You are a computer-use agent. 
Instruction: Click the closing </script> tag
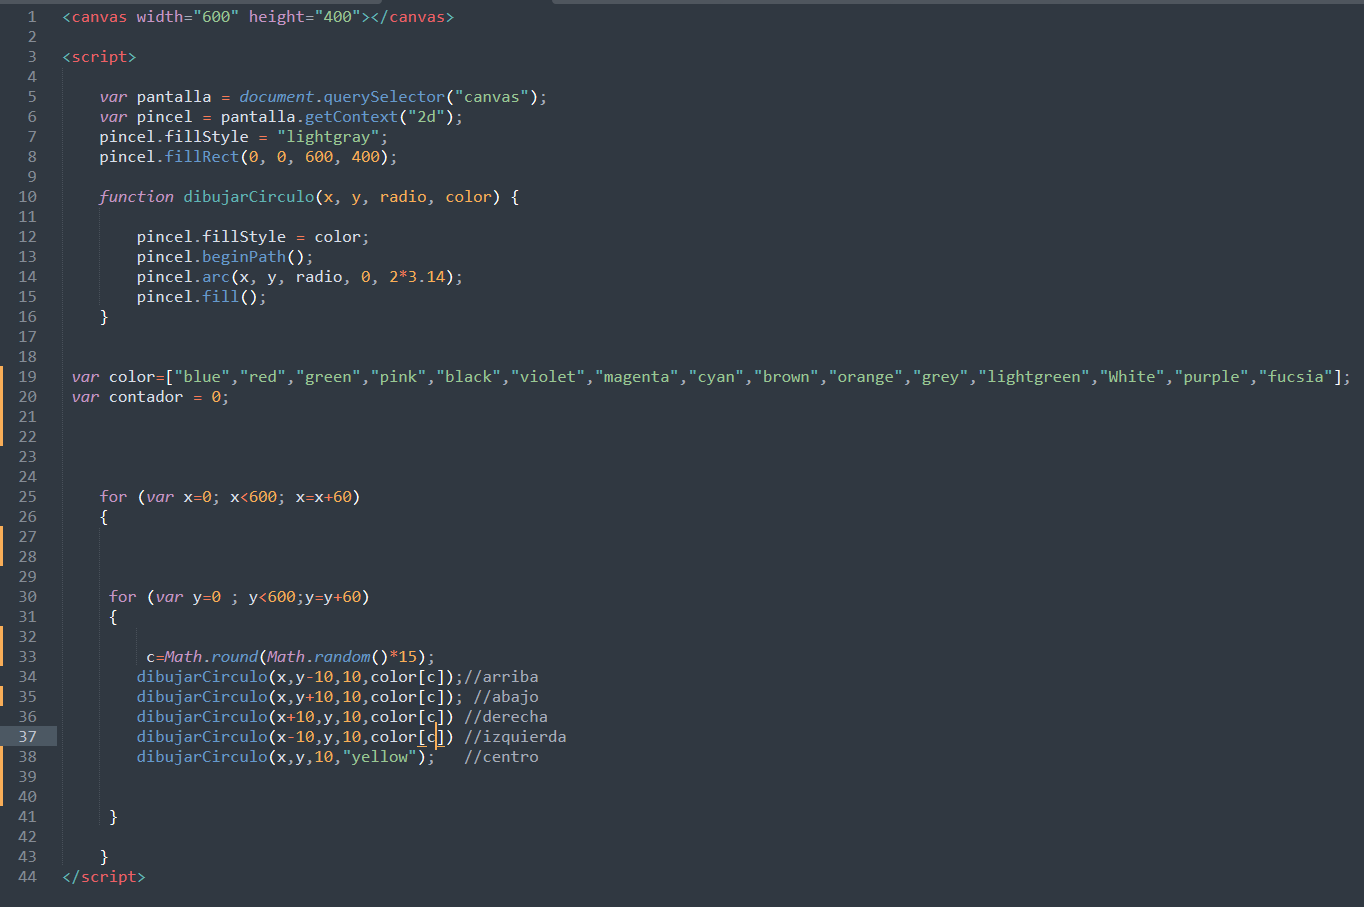pyautogui.click(x=104, y=877)
